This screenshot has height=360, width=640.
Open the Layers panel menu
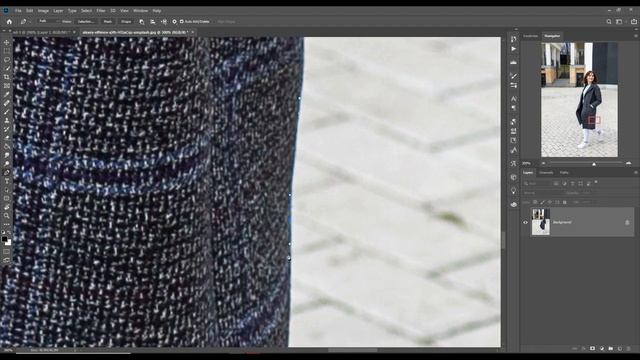pyautogui.click(x=636, y=172)
